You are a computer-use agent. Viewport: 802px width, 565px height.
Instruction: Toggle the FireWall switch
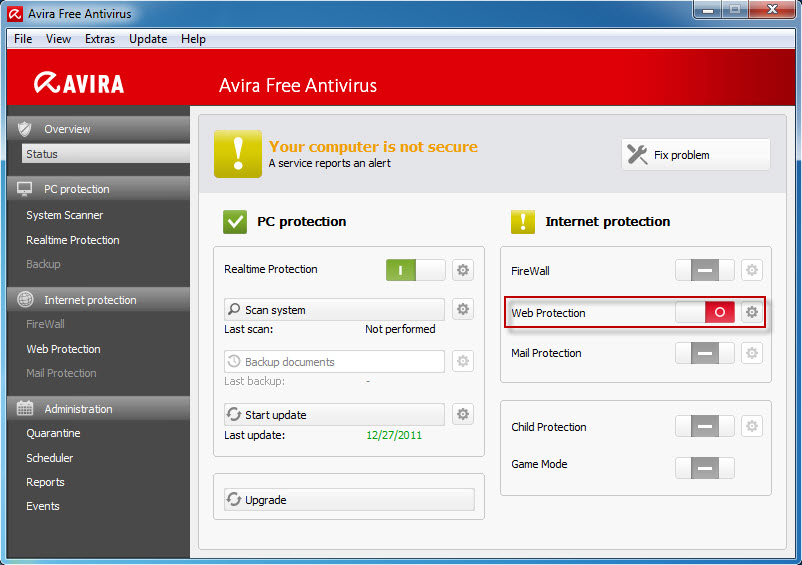pyautogui.click(x=704, y=270)
